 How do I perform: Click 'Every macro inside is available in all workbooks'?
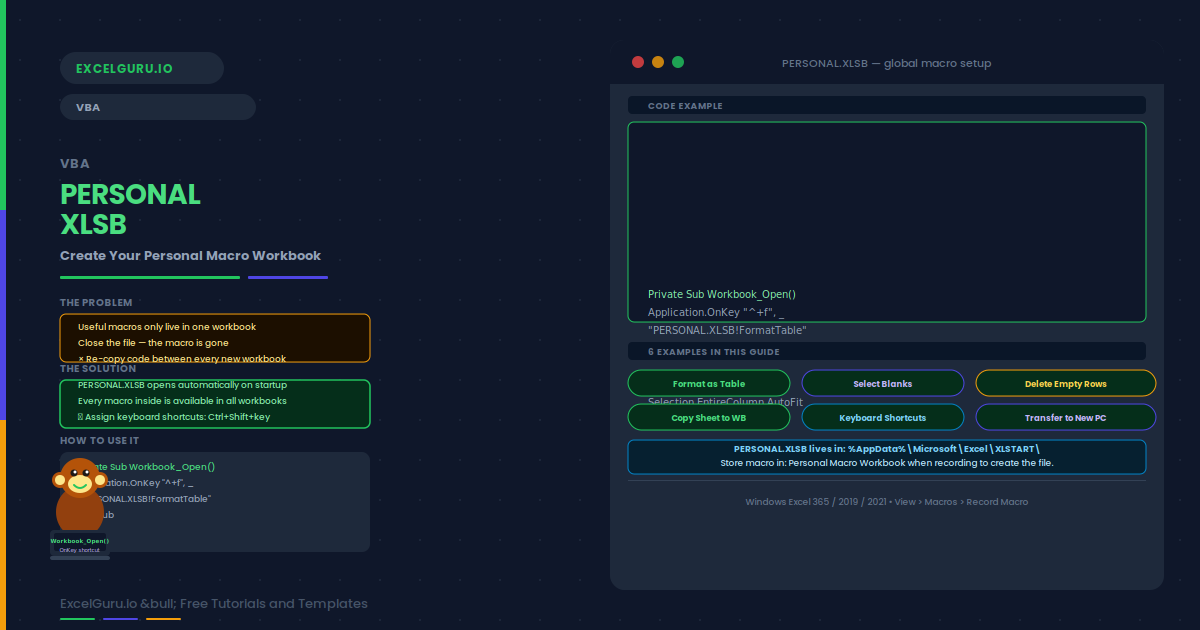(x=182, y=401)
